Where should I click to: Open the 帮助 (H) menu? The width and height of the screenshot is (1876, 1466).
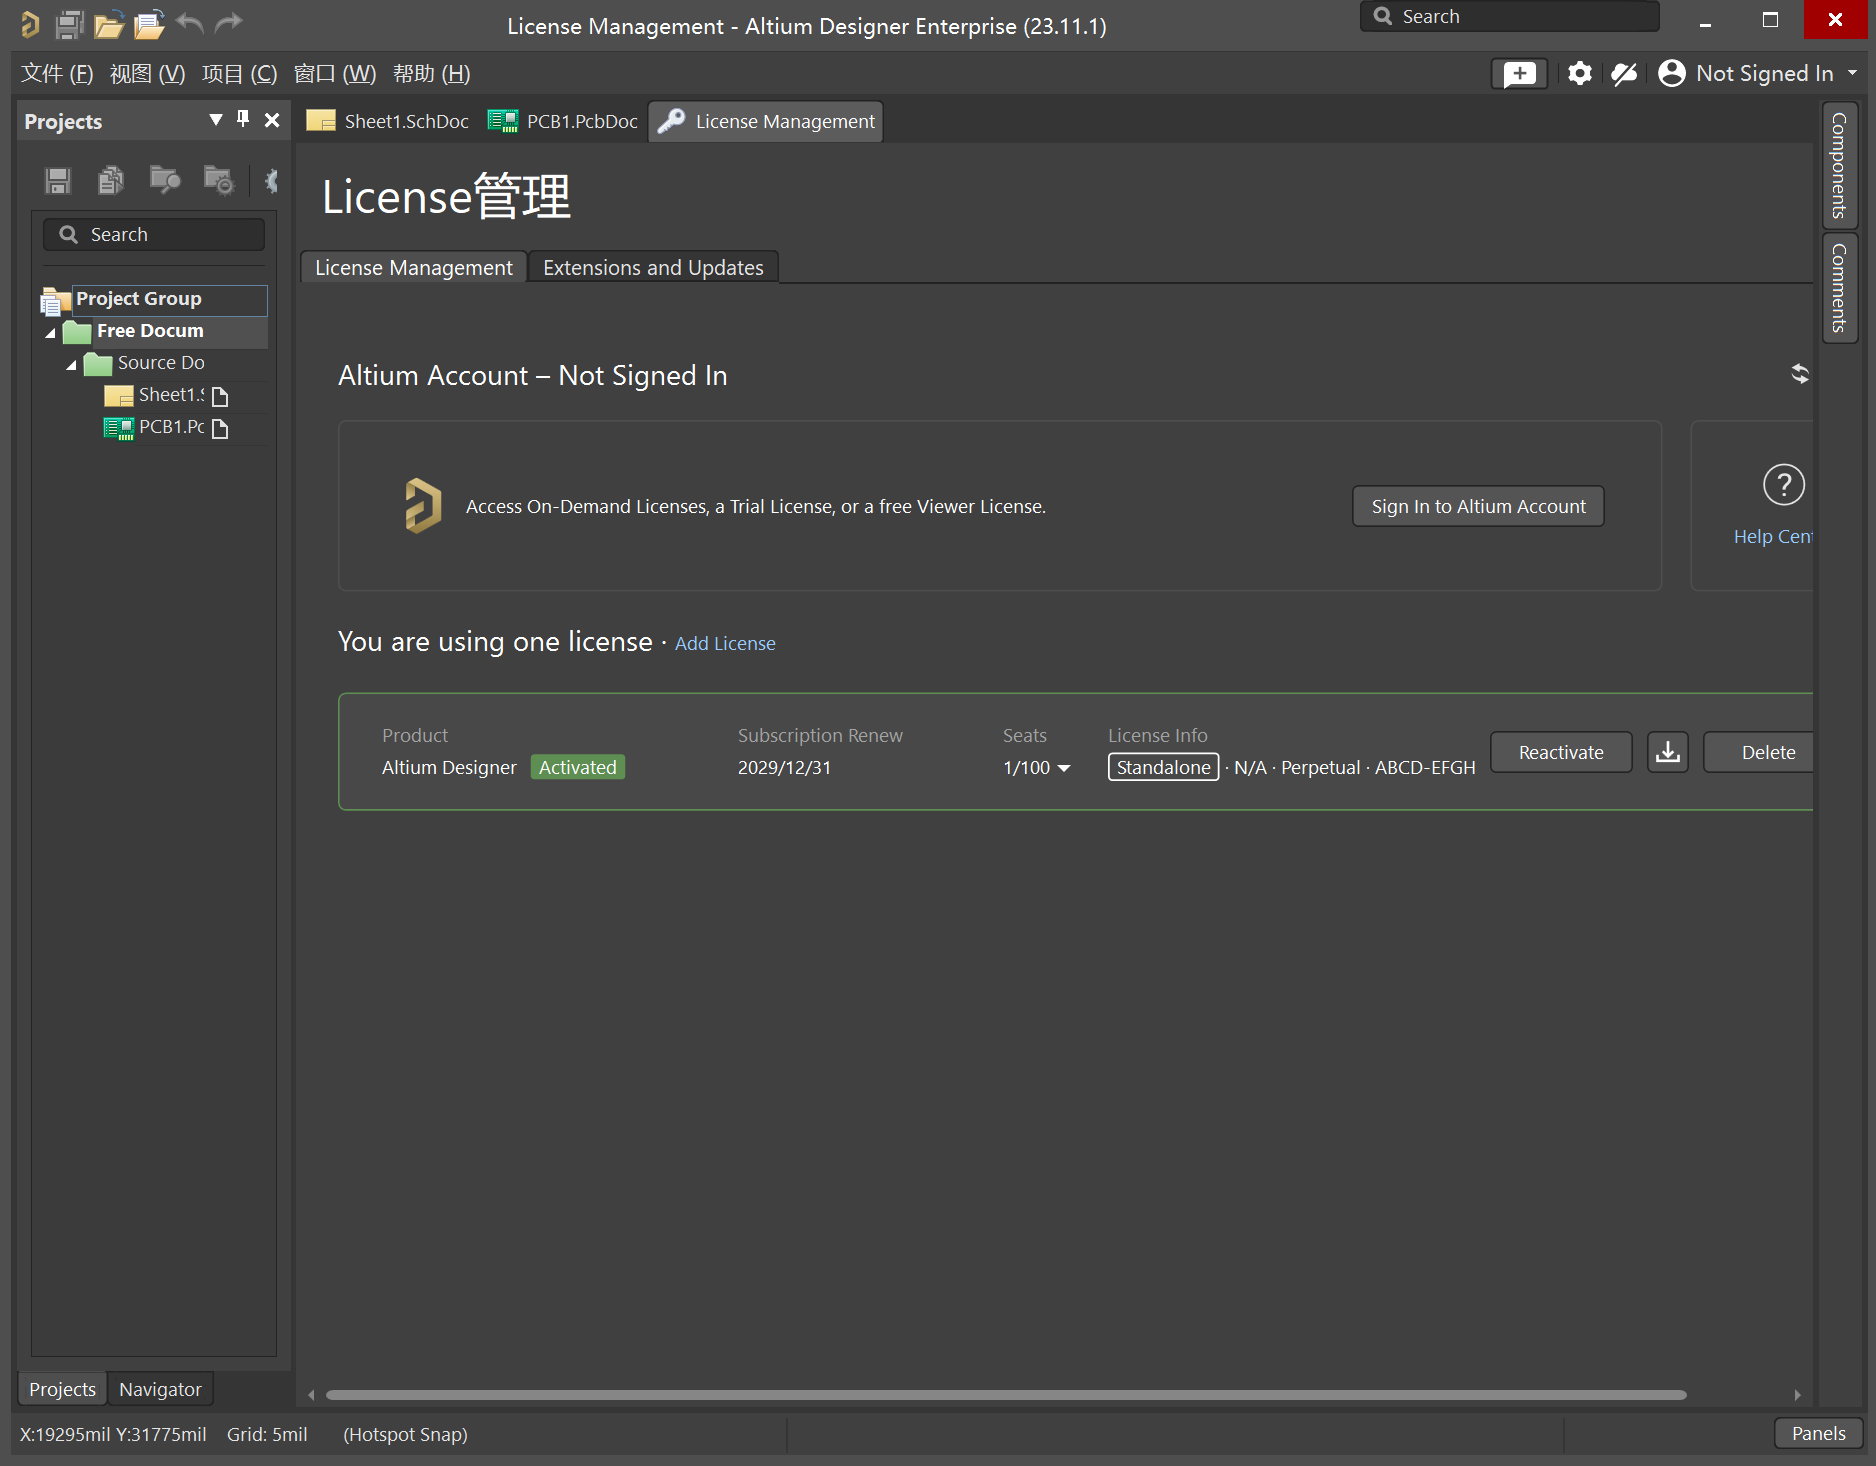tap(431, 74)
